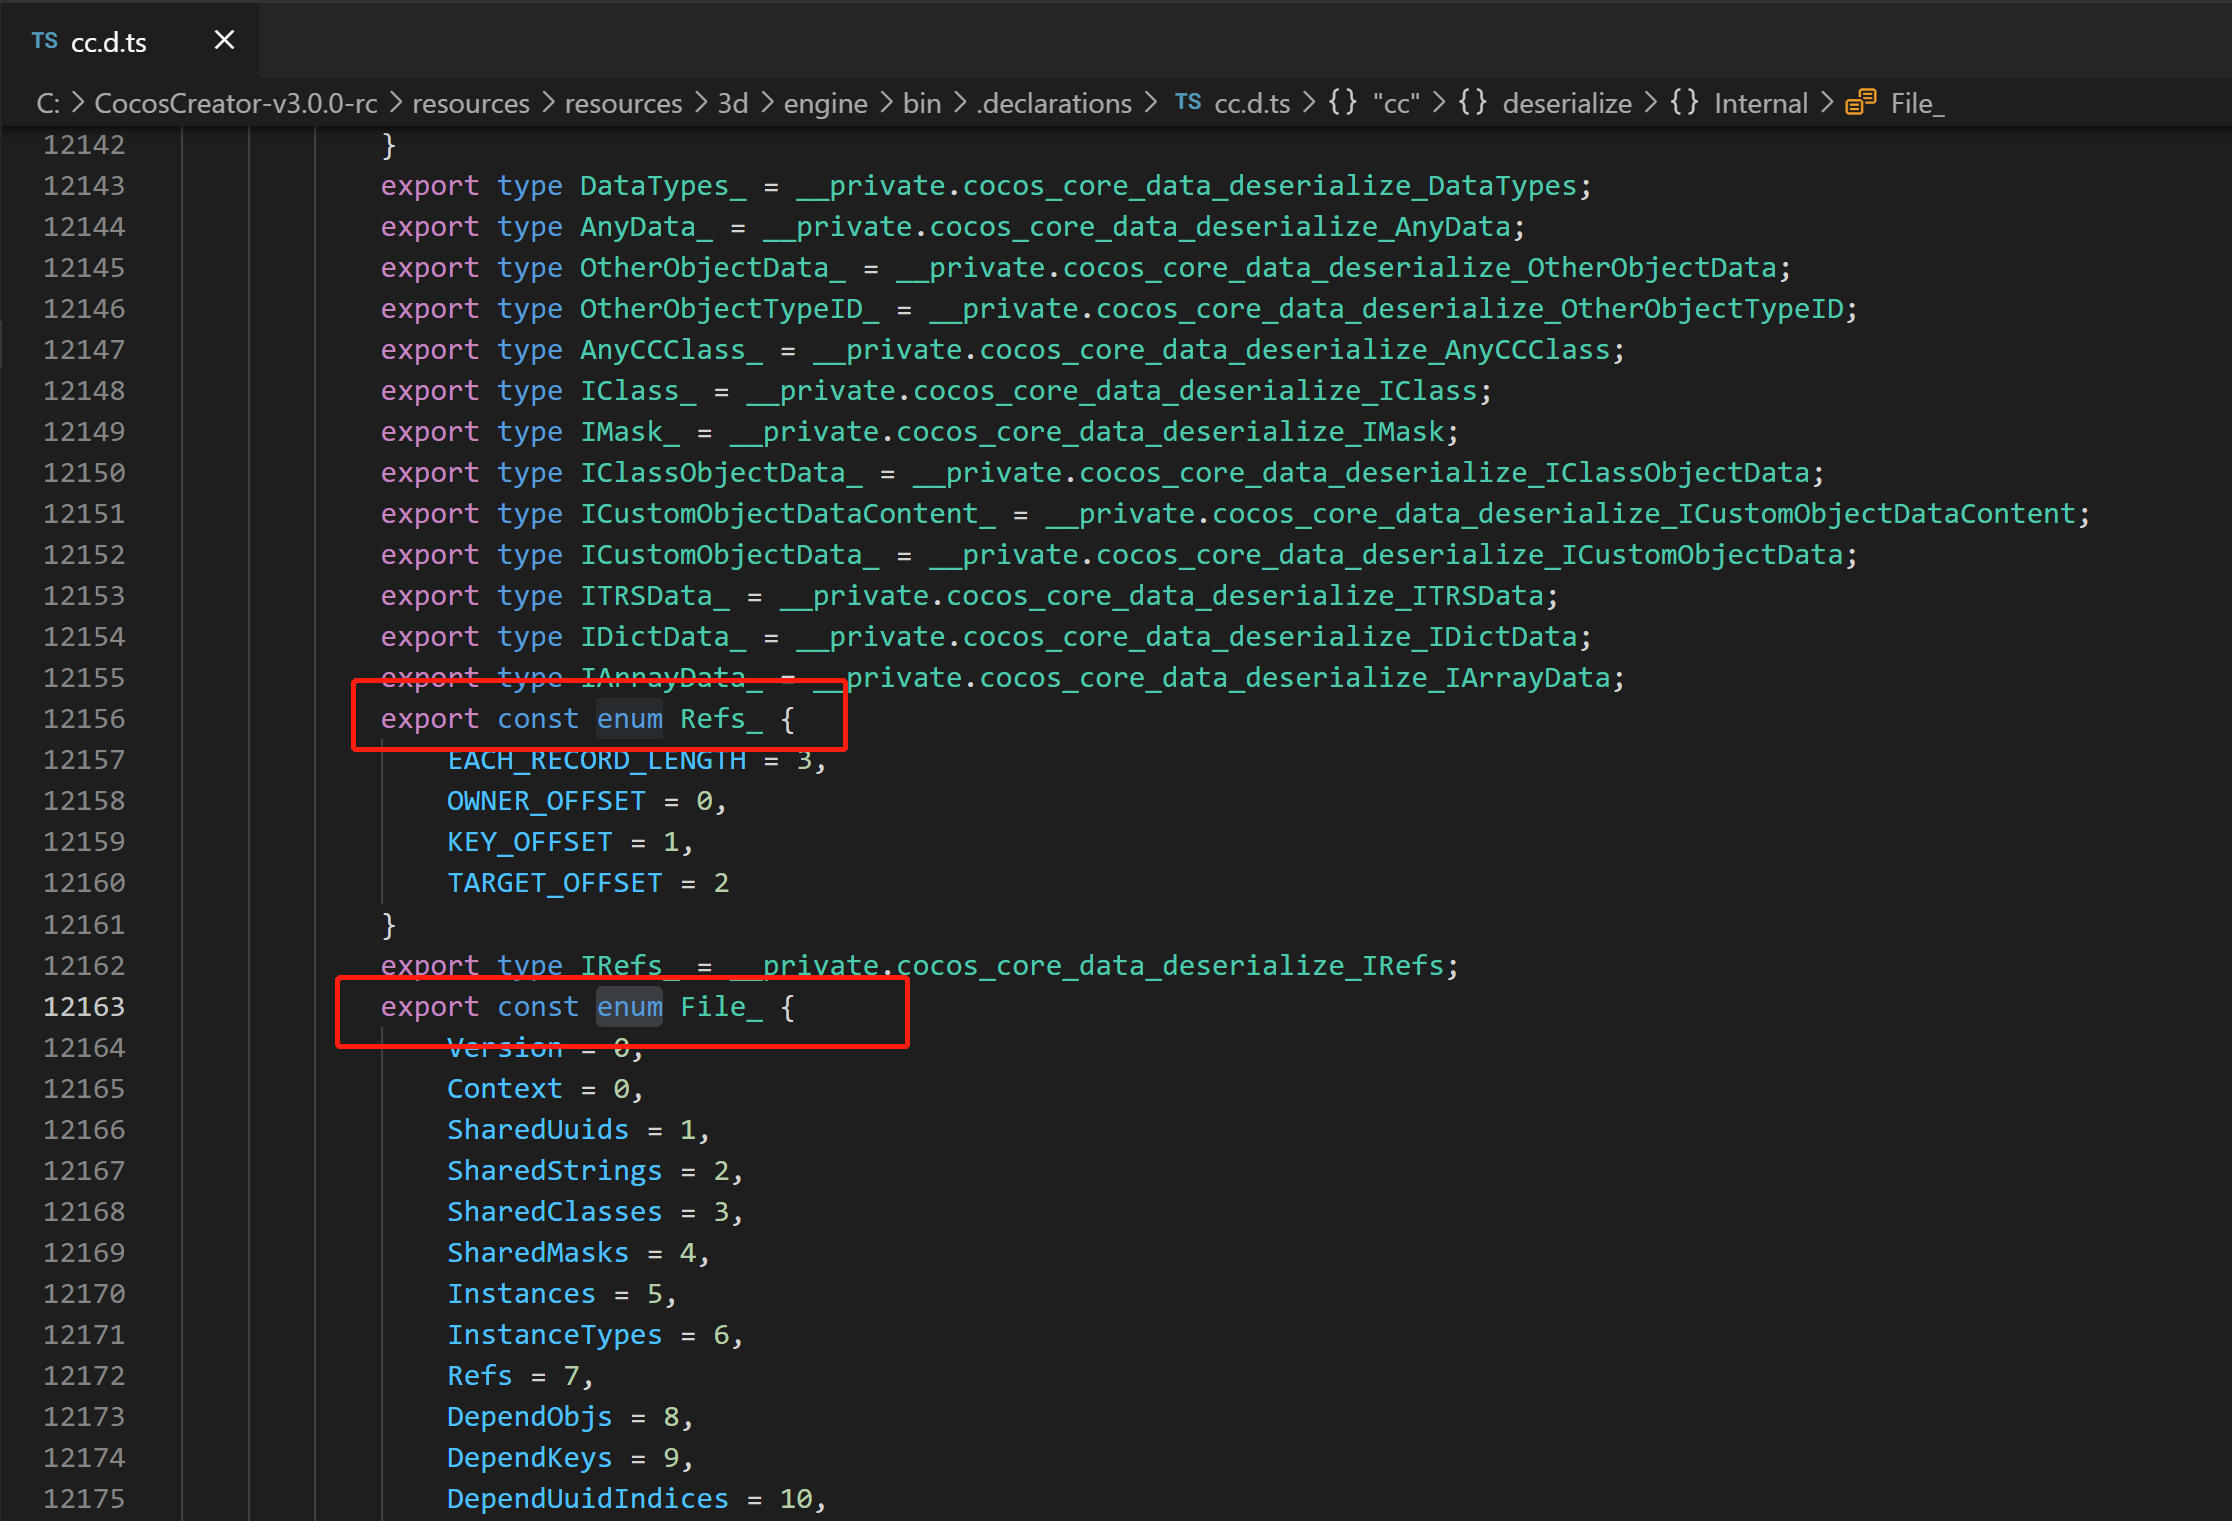
Task: Click namespace braces icon before "cc" breadcrumb
Action: point(1343,102)
